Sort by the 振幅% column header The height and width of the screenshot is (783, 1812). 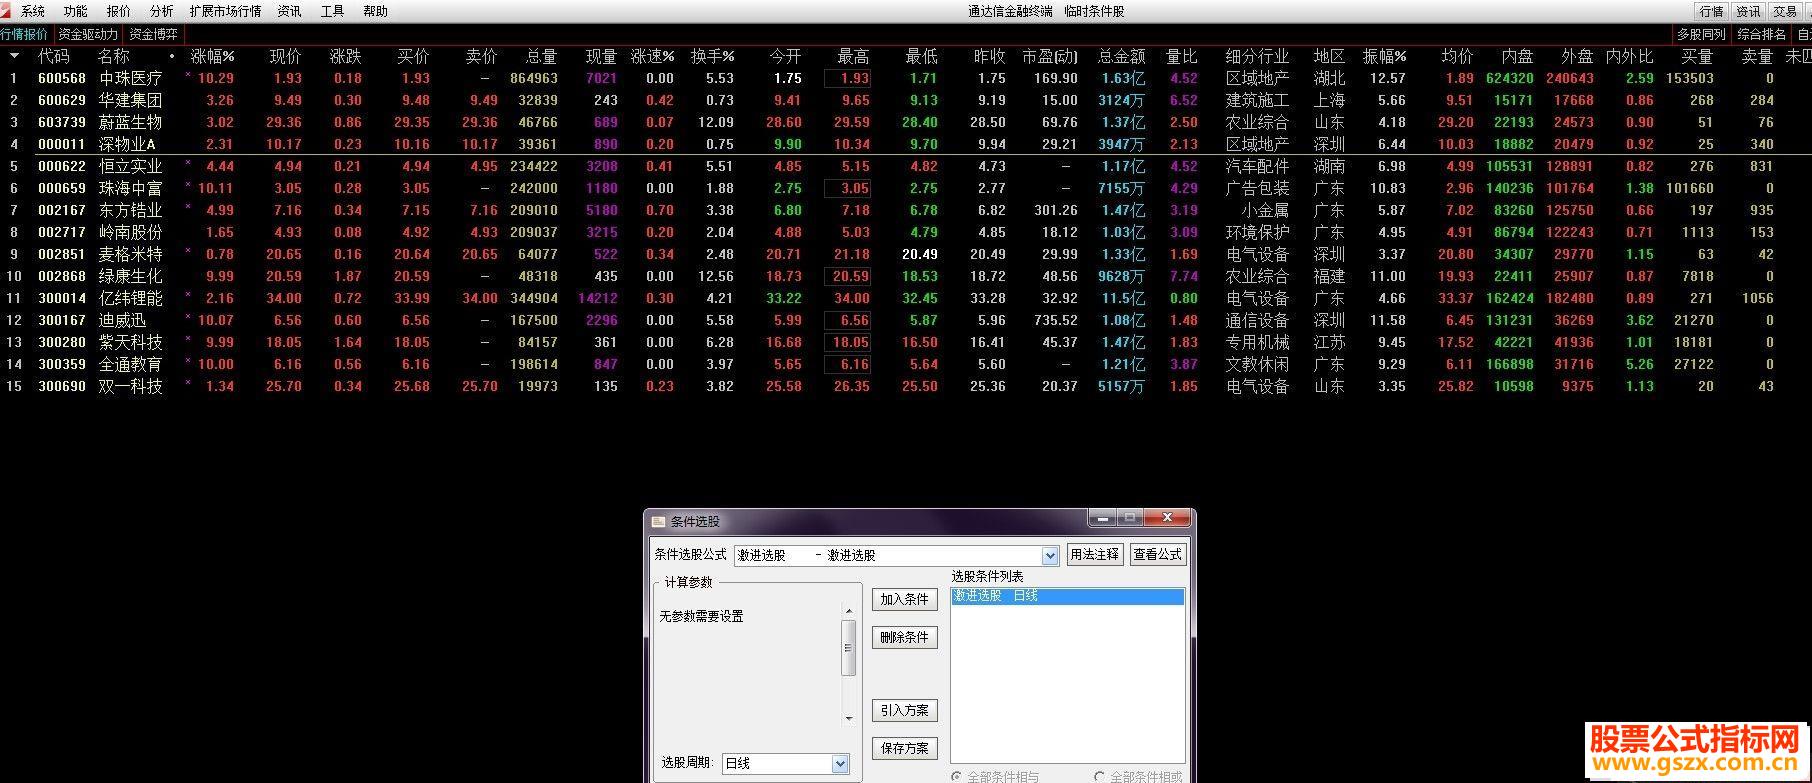tap(1384, 56)
